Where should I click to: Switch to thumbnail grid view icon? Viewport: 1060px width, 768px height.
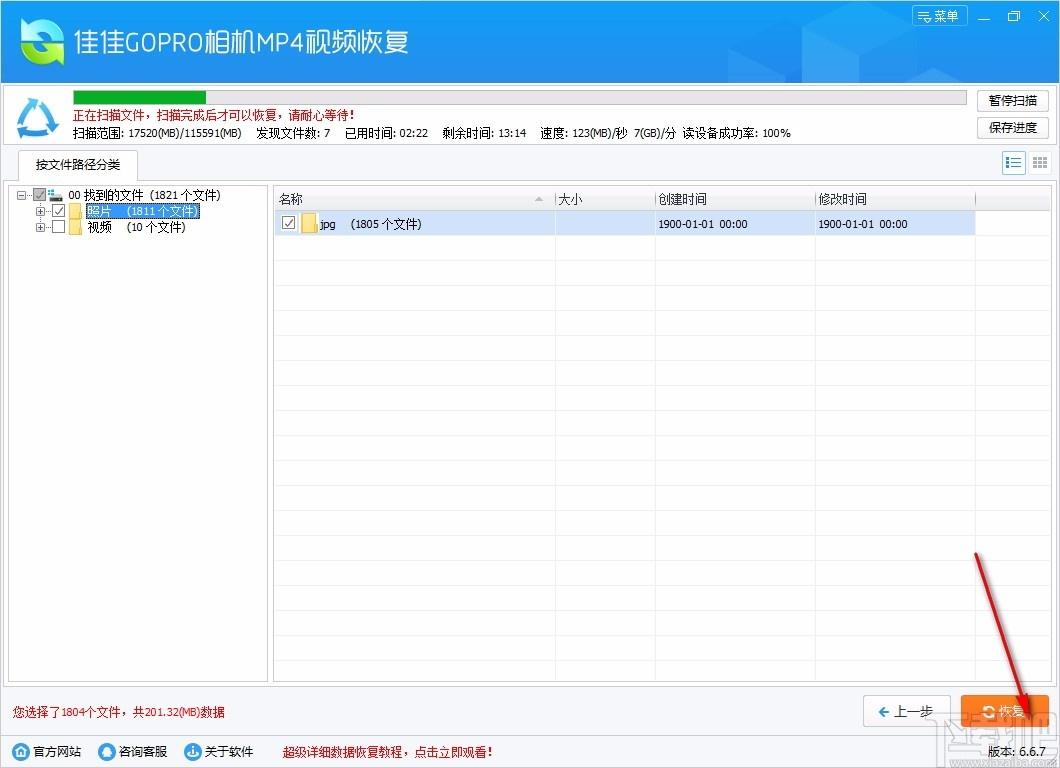(x=1040, y=163)
